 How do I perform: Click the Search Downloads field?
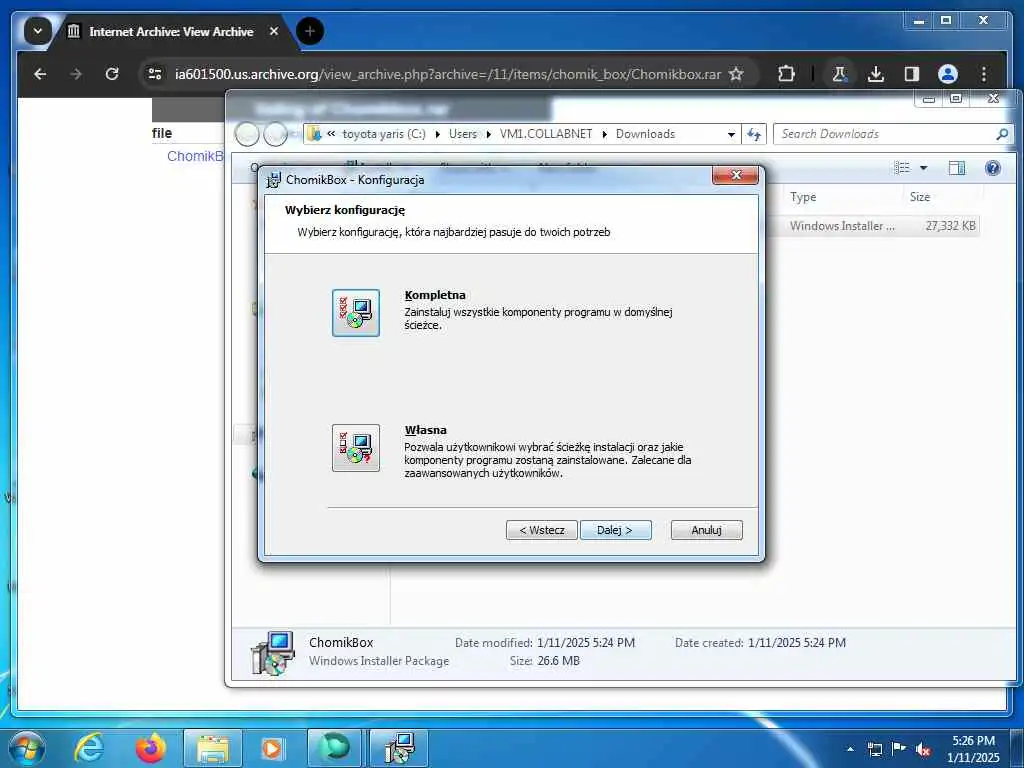[x=885, y=134]
